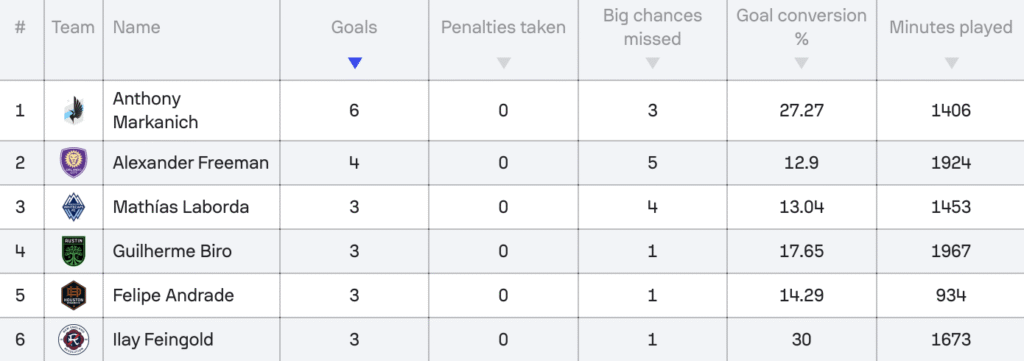Screen dimensions: 1024x361
Task: Sort by Minutes played arrow
Action: (x=952, y=63)
